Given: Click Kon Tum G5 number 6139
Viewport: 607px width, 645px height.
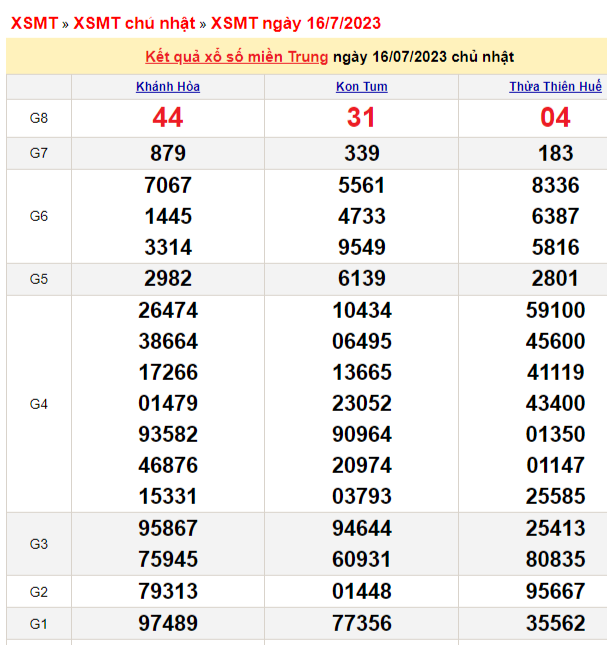Looking at the screenshot, I should [361, 279].
